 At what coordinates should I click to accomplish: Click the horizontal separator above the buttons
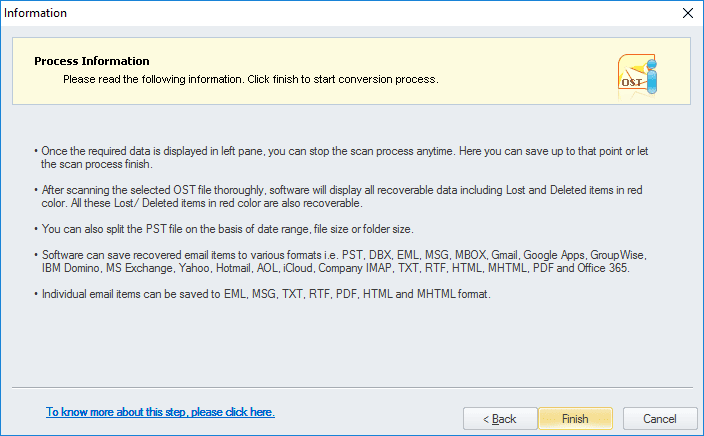pos(350,387)
